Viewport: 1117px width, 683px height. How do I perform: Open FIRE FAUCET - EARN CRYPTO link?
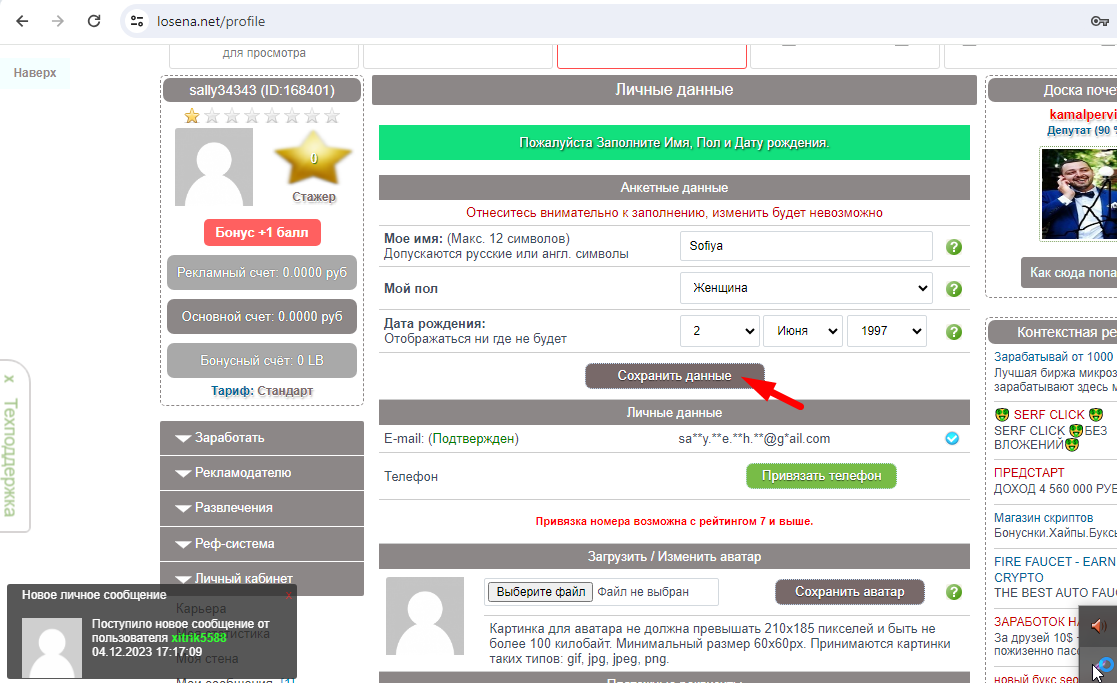(x=1056, y=570)
